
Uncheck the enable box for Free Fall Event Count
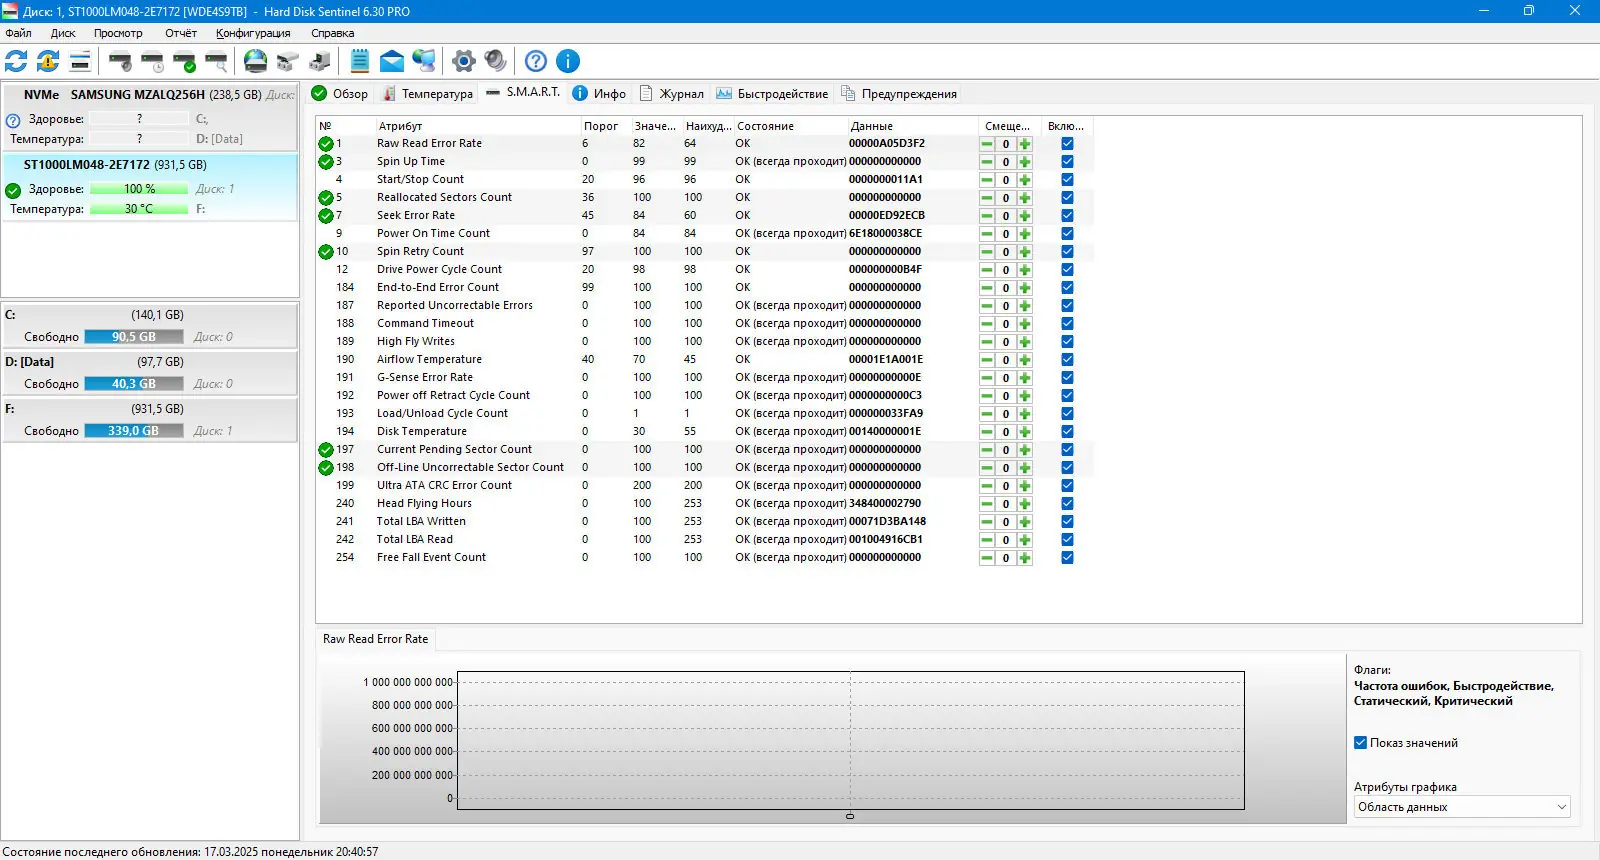[1067, 558]
